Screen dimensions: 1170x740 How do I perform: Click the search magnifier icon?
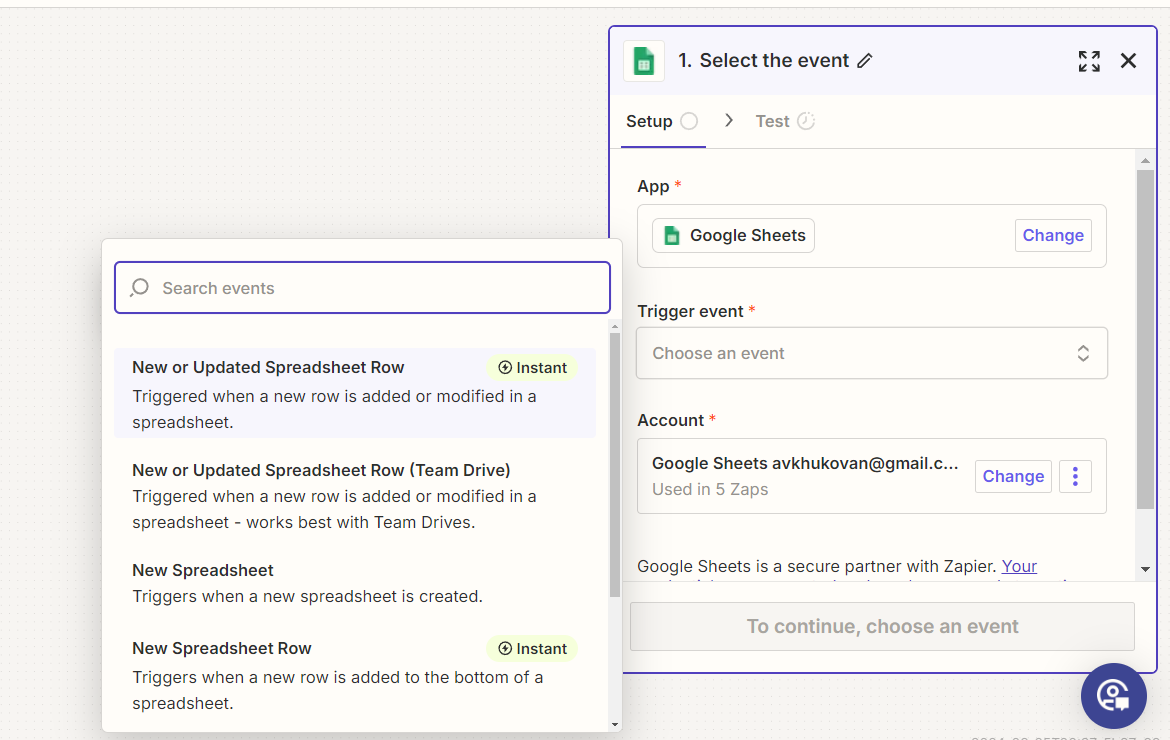pos(140,288)
